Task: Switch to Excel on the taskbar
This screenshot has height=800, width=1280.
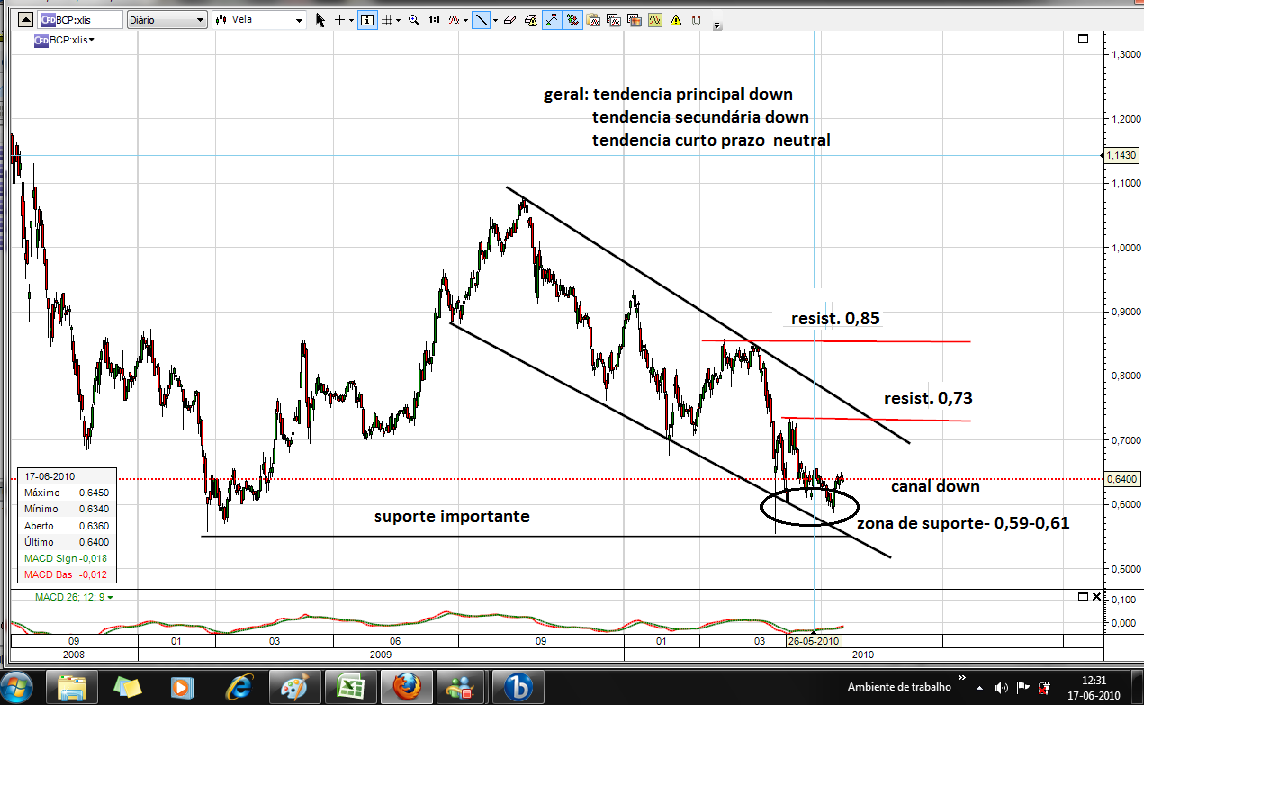Action: [x=350, y=687]
